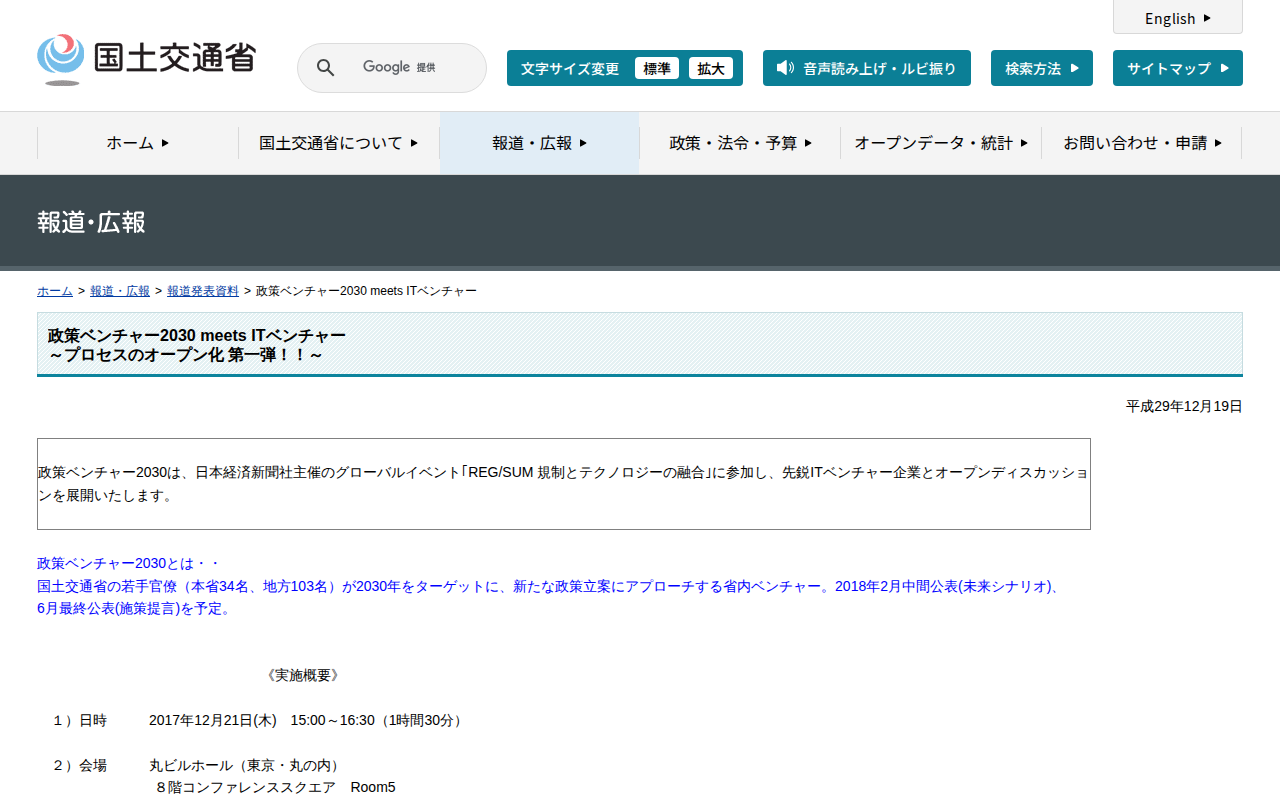Click the Google search input field
This screenshot has height=800, width=1280.
point(392,68)
